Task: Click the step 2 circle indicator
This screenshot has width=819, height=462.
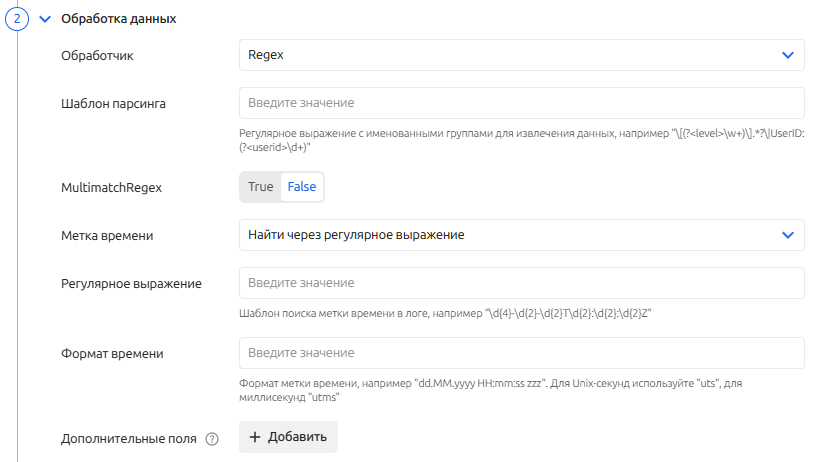Action: [17, 18]
